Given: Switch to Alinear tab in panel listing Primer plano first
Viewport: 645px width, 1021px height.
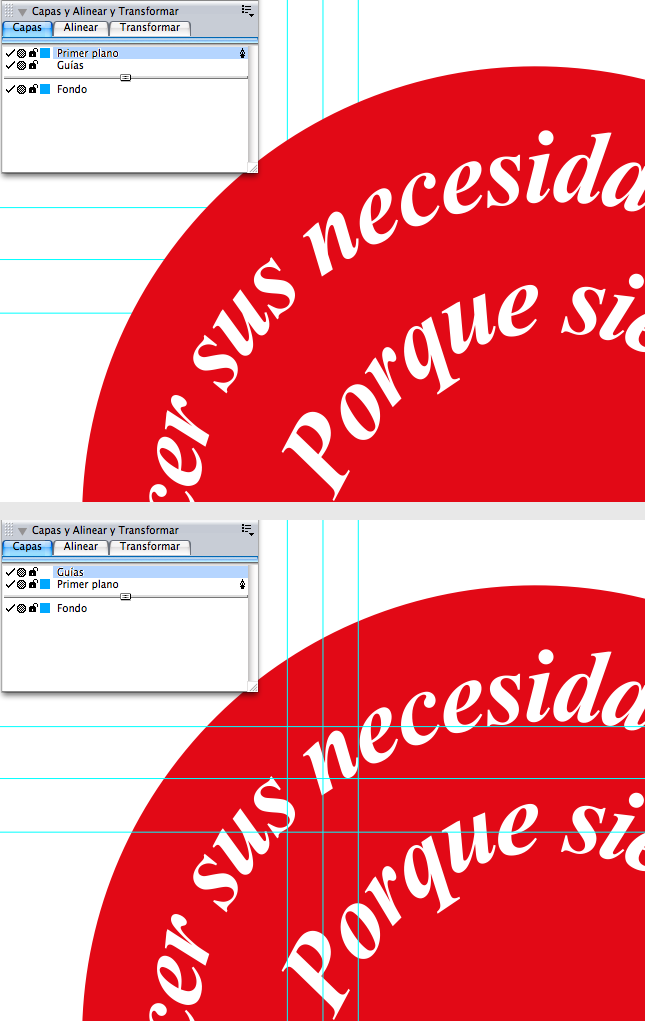Looking at the screenshot, I should [81, 27].
